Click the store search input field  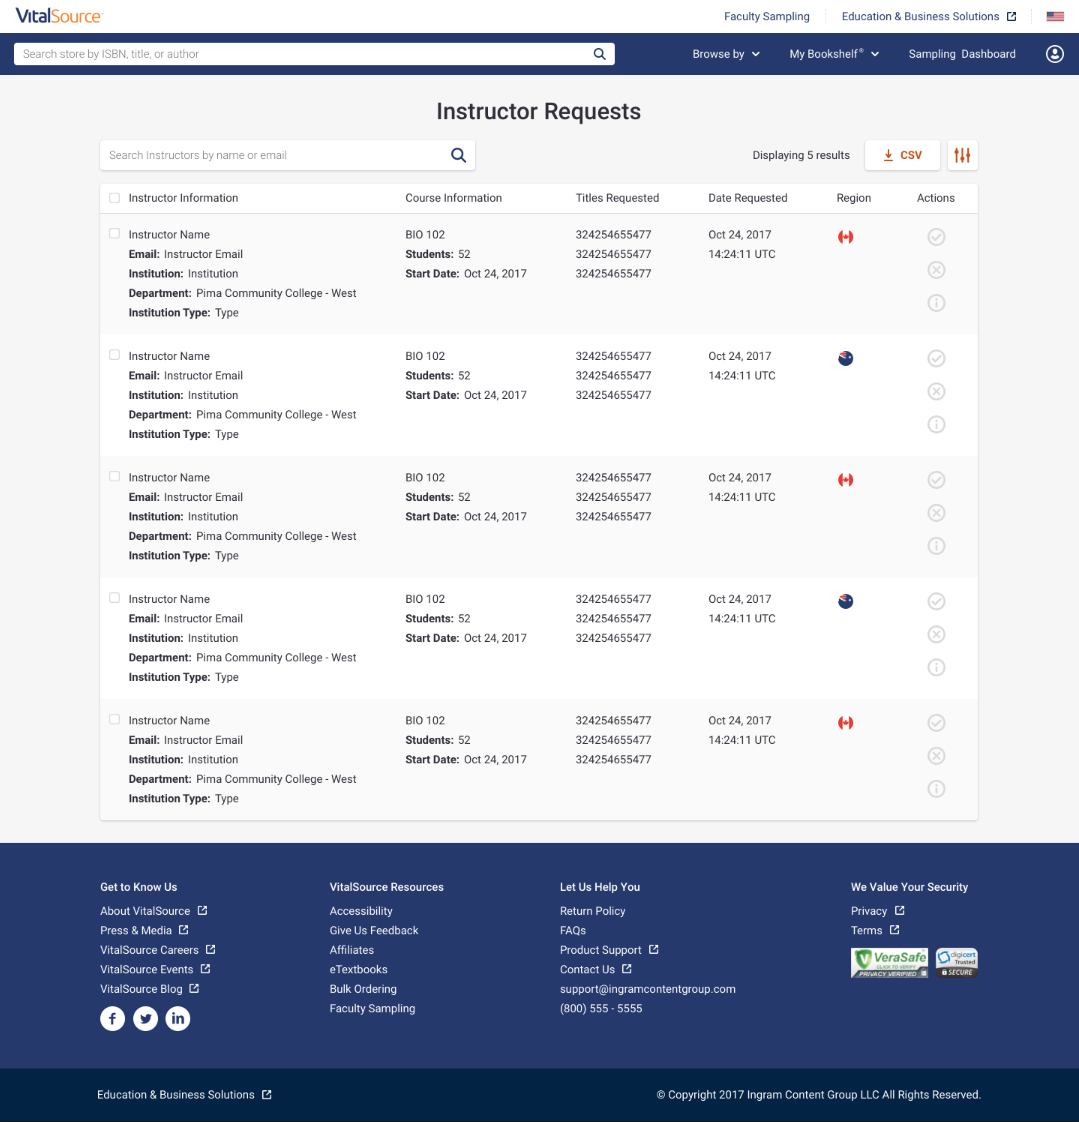(300, 53)
